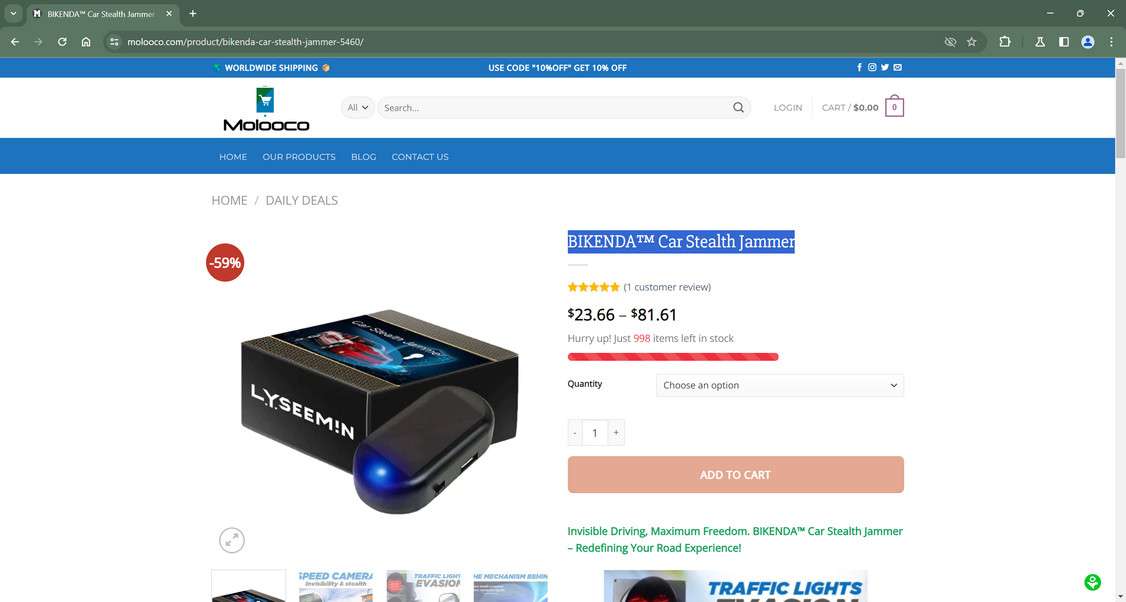Open the shopping cart bag icon

click(894, 106)
